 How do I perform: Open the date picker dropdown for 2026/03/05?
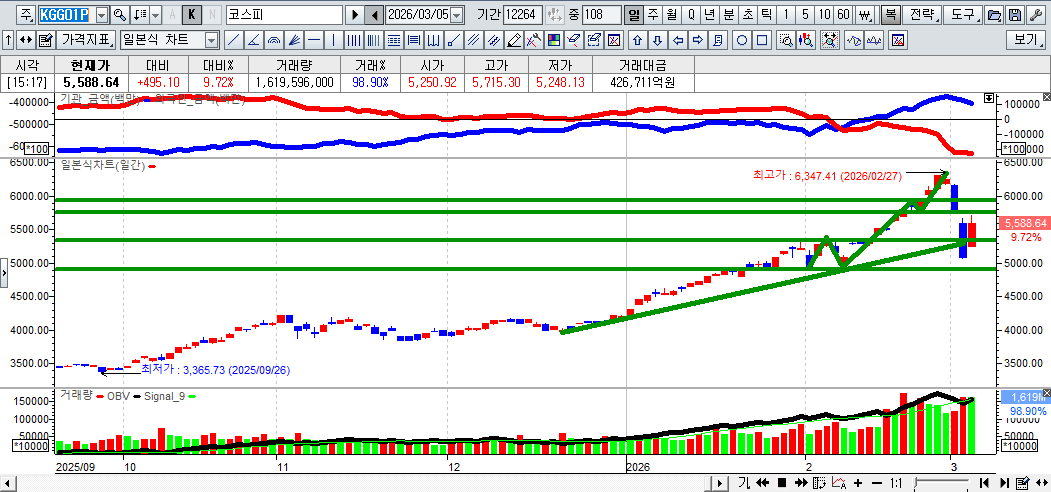tap(457, 15)
